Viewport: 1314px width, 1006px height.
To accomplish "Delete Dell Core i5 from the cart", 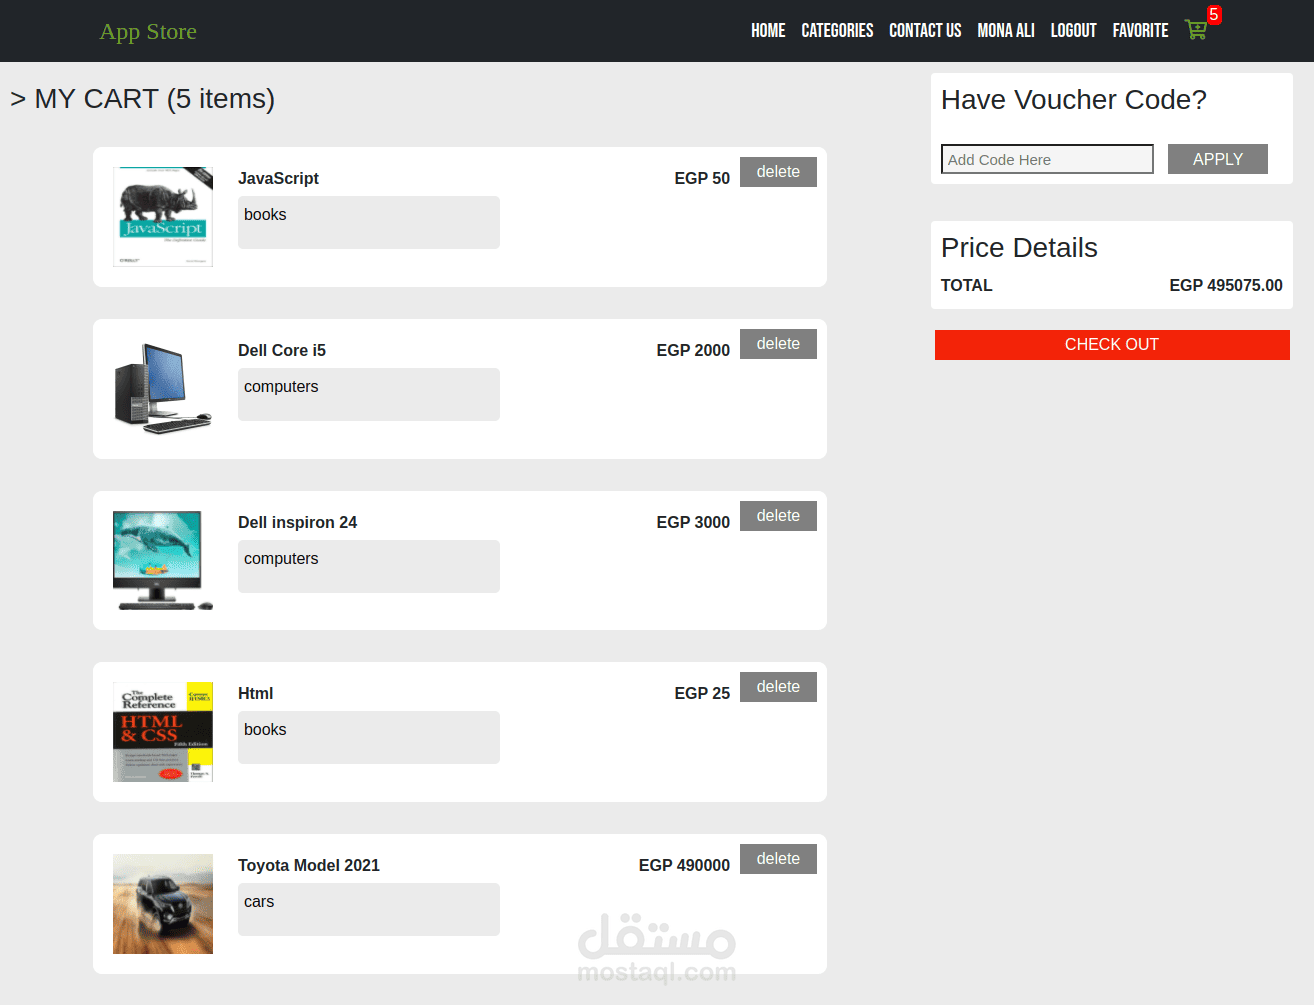I will pyautogui.click(x=778, y=344).
